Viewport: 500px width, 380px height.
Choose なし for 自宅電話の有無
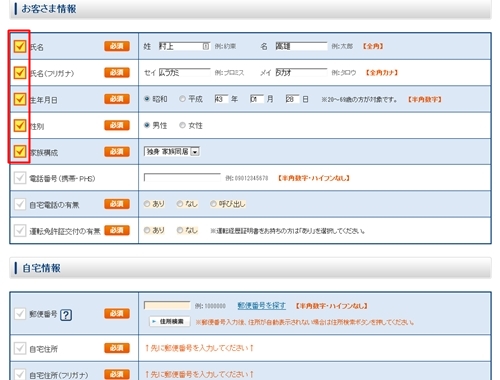(180, 204)
